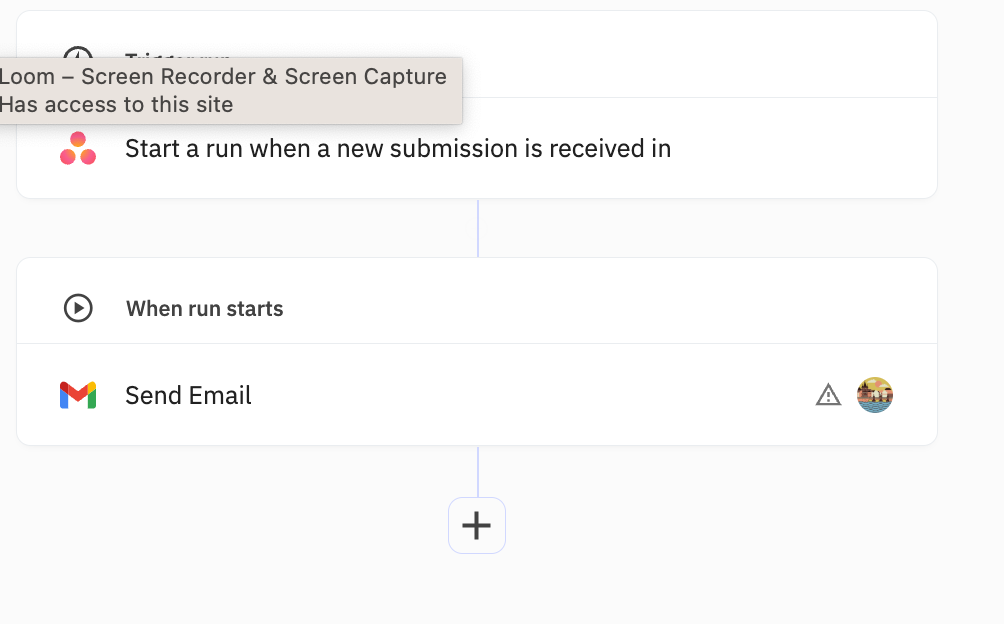Viewport: 1004px width, 624px height.
Task: Click empty space right of the trigger text
Action: 800,149
